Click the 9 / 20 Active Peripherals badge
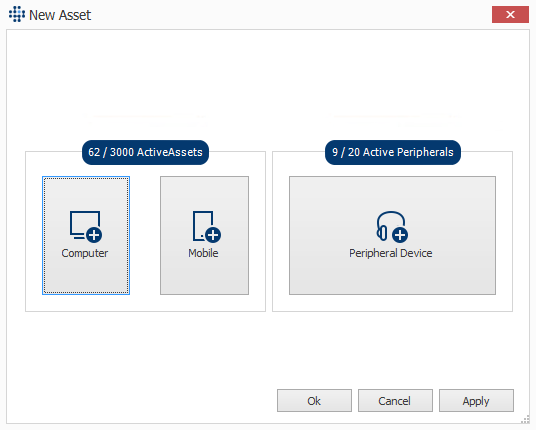536x430 pixels. (x=393, y=152)
